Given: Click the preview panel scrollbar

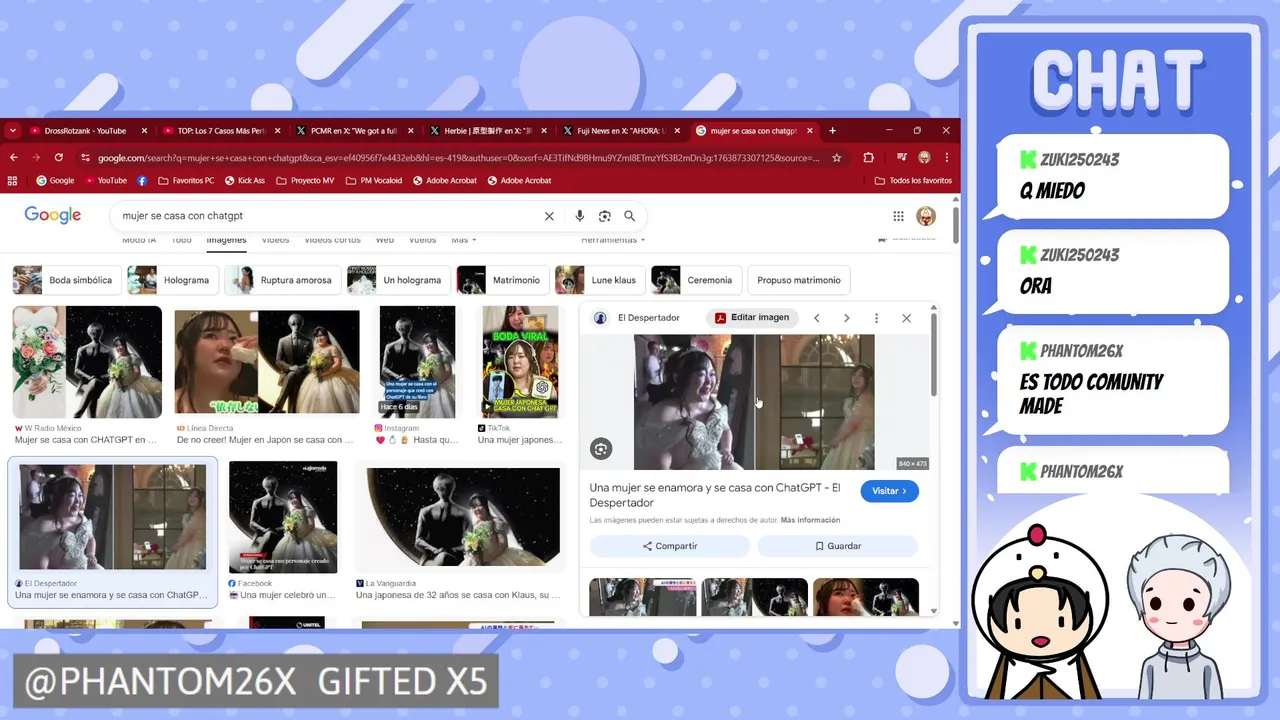Looking at the screenshot, I should click(934, 355).
